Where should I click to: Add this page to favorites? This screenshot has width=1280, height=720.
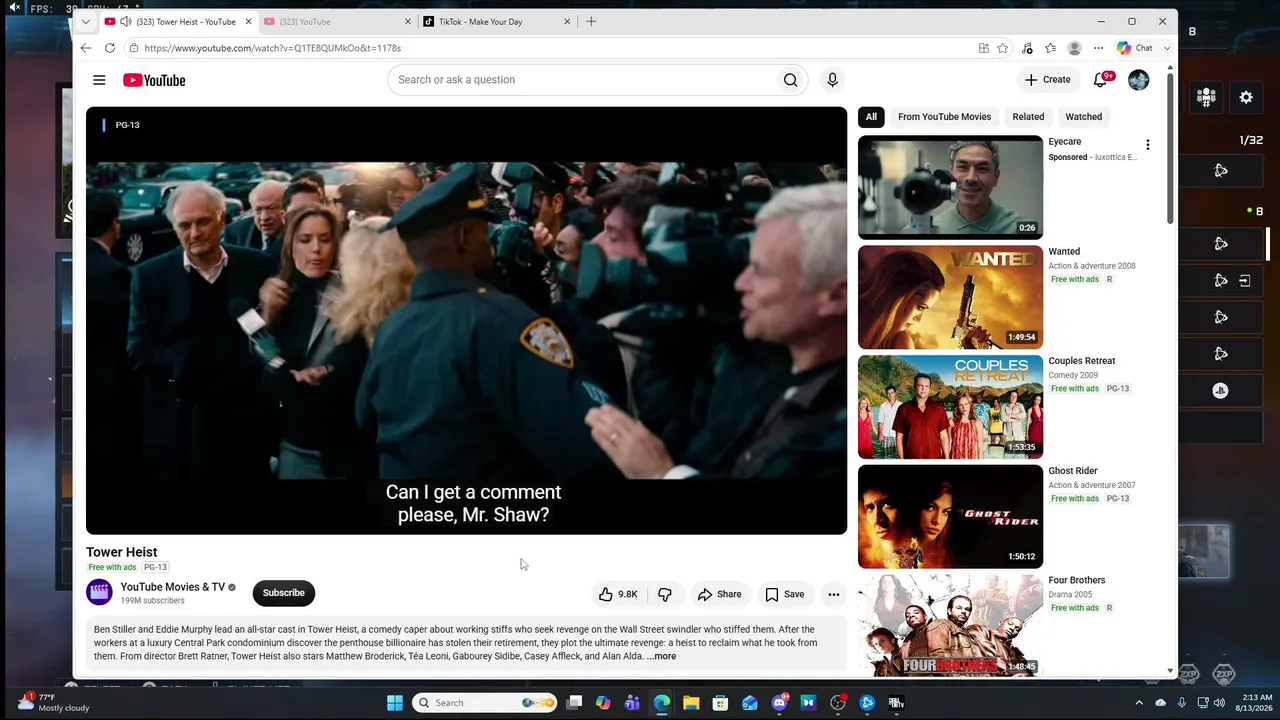pos(1002,48)
